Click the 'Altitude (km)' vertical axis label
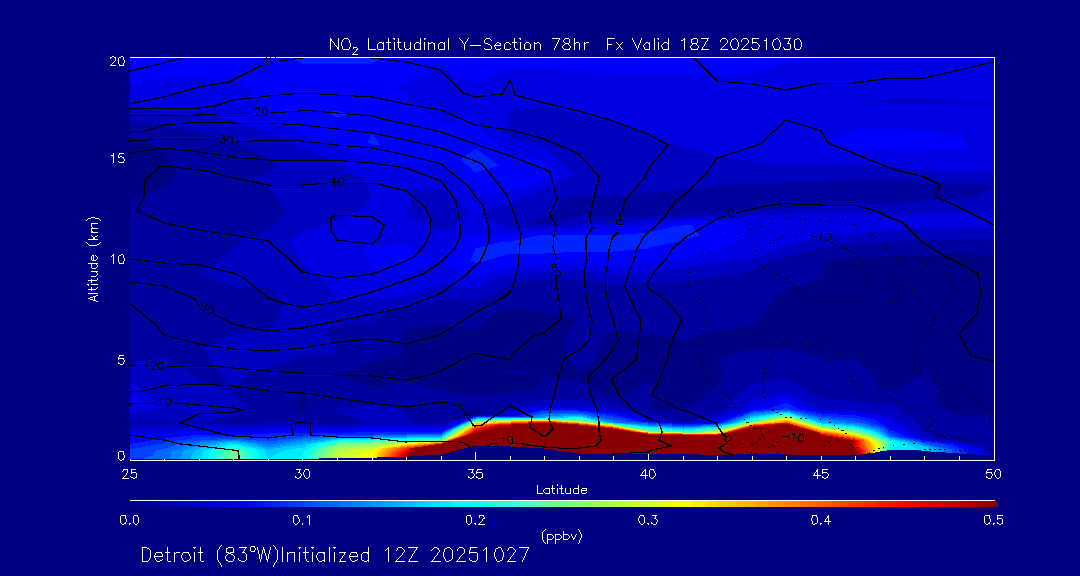1080x576 pixels. tap(92, 258)
